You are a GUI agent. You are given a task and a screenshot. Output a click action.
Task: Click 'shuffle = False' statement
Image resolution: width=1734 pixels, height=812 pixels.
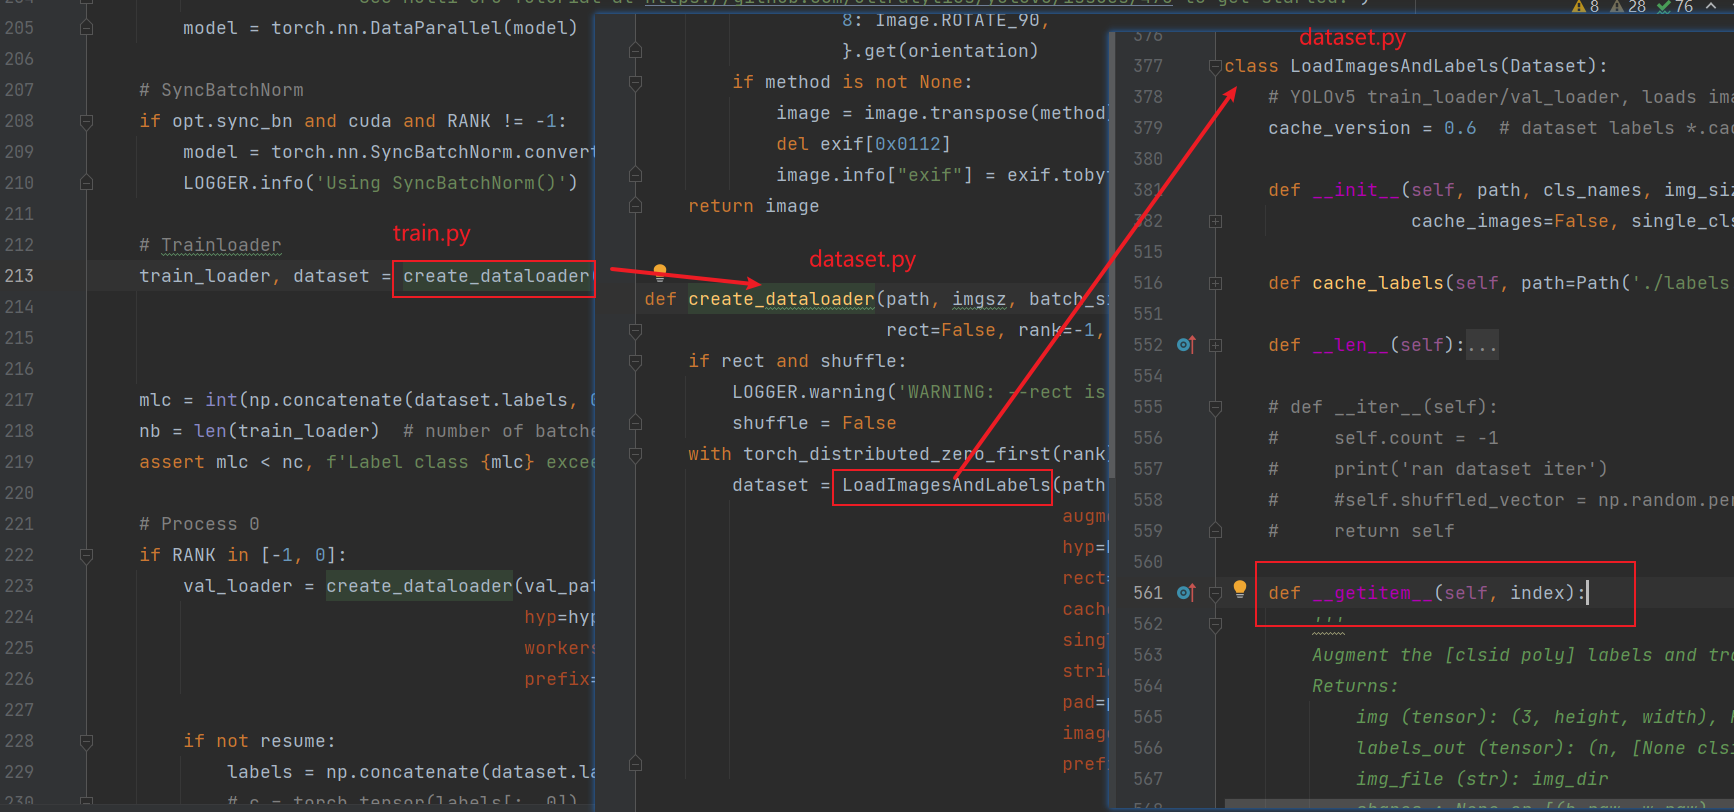(814, 423)
